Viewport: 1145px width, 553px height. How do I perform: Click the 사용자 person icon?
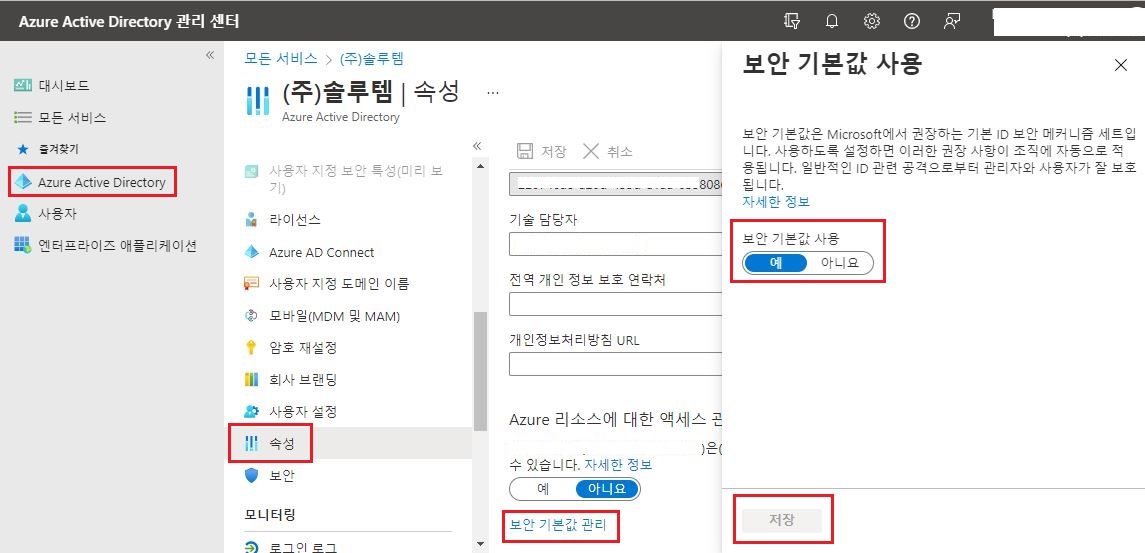click(23, 213)
